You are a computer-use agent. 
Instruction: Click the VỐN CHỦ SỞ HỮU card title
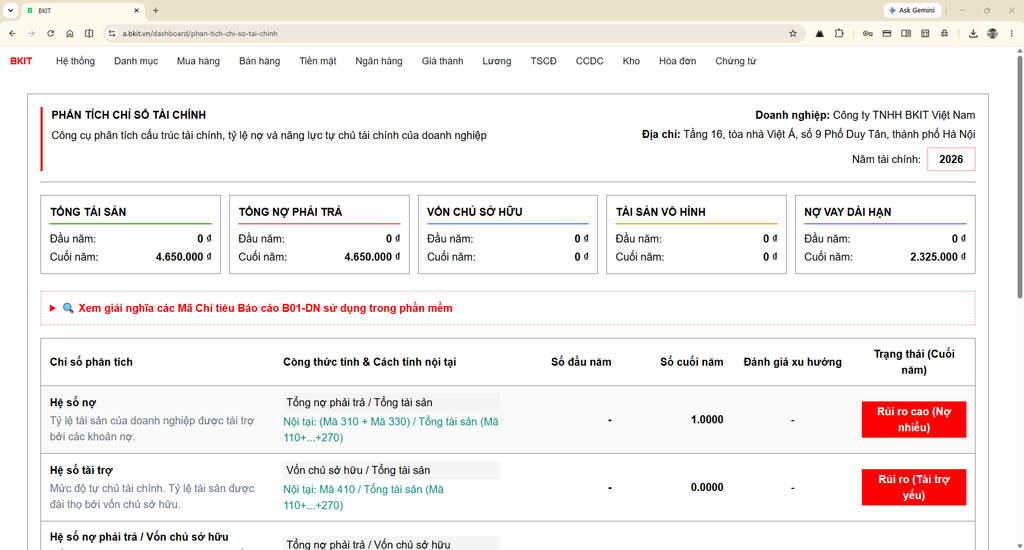click(475, 212)
